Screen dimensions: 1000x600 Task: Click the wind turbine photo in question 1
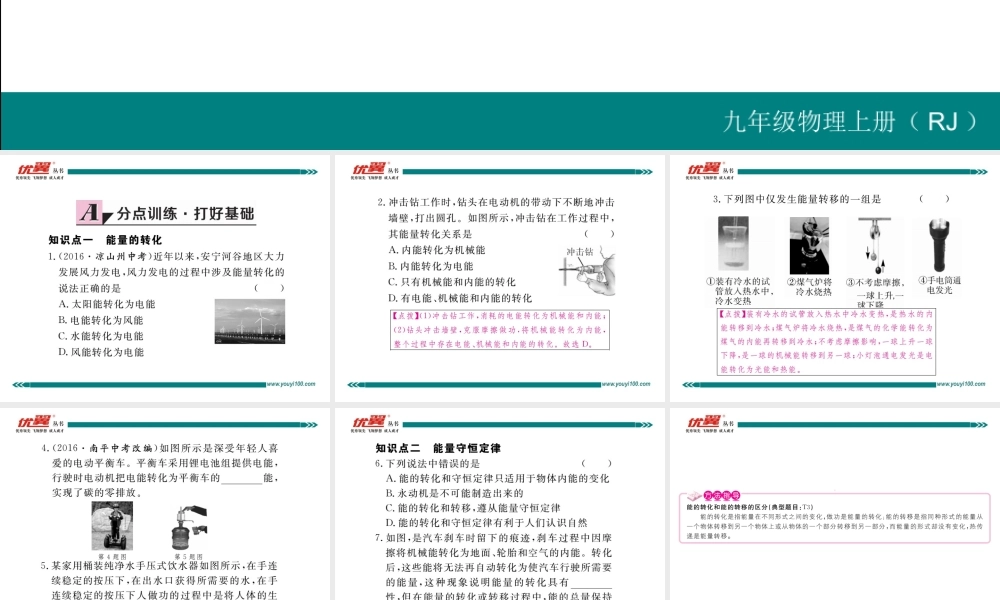point(250,320)
